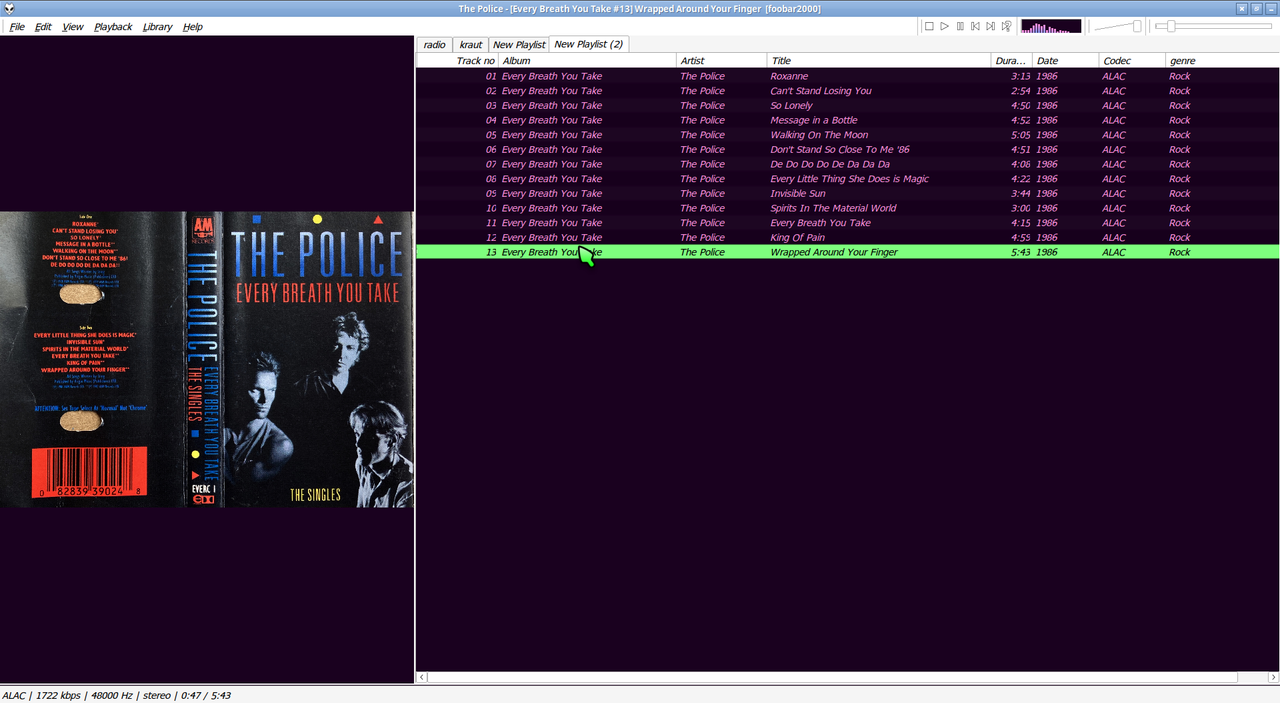Open the Playback menu

[113, 27]
